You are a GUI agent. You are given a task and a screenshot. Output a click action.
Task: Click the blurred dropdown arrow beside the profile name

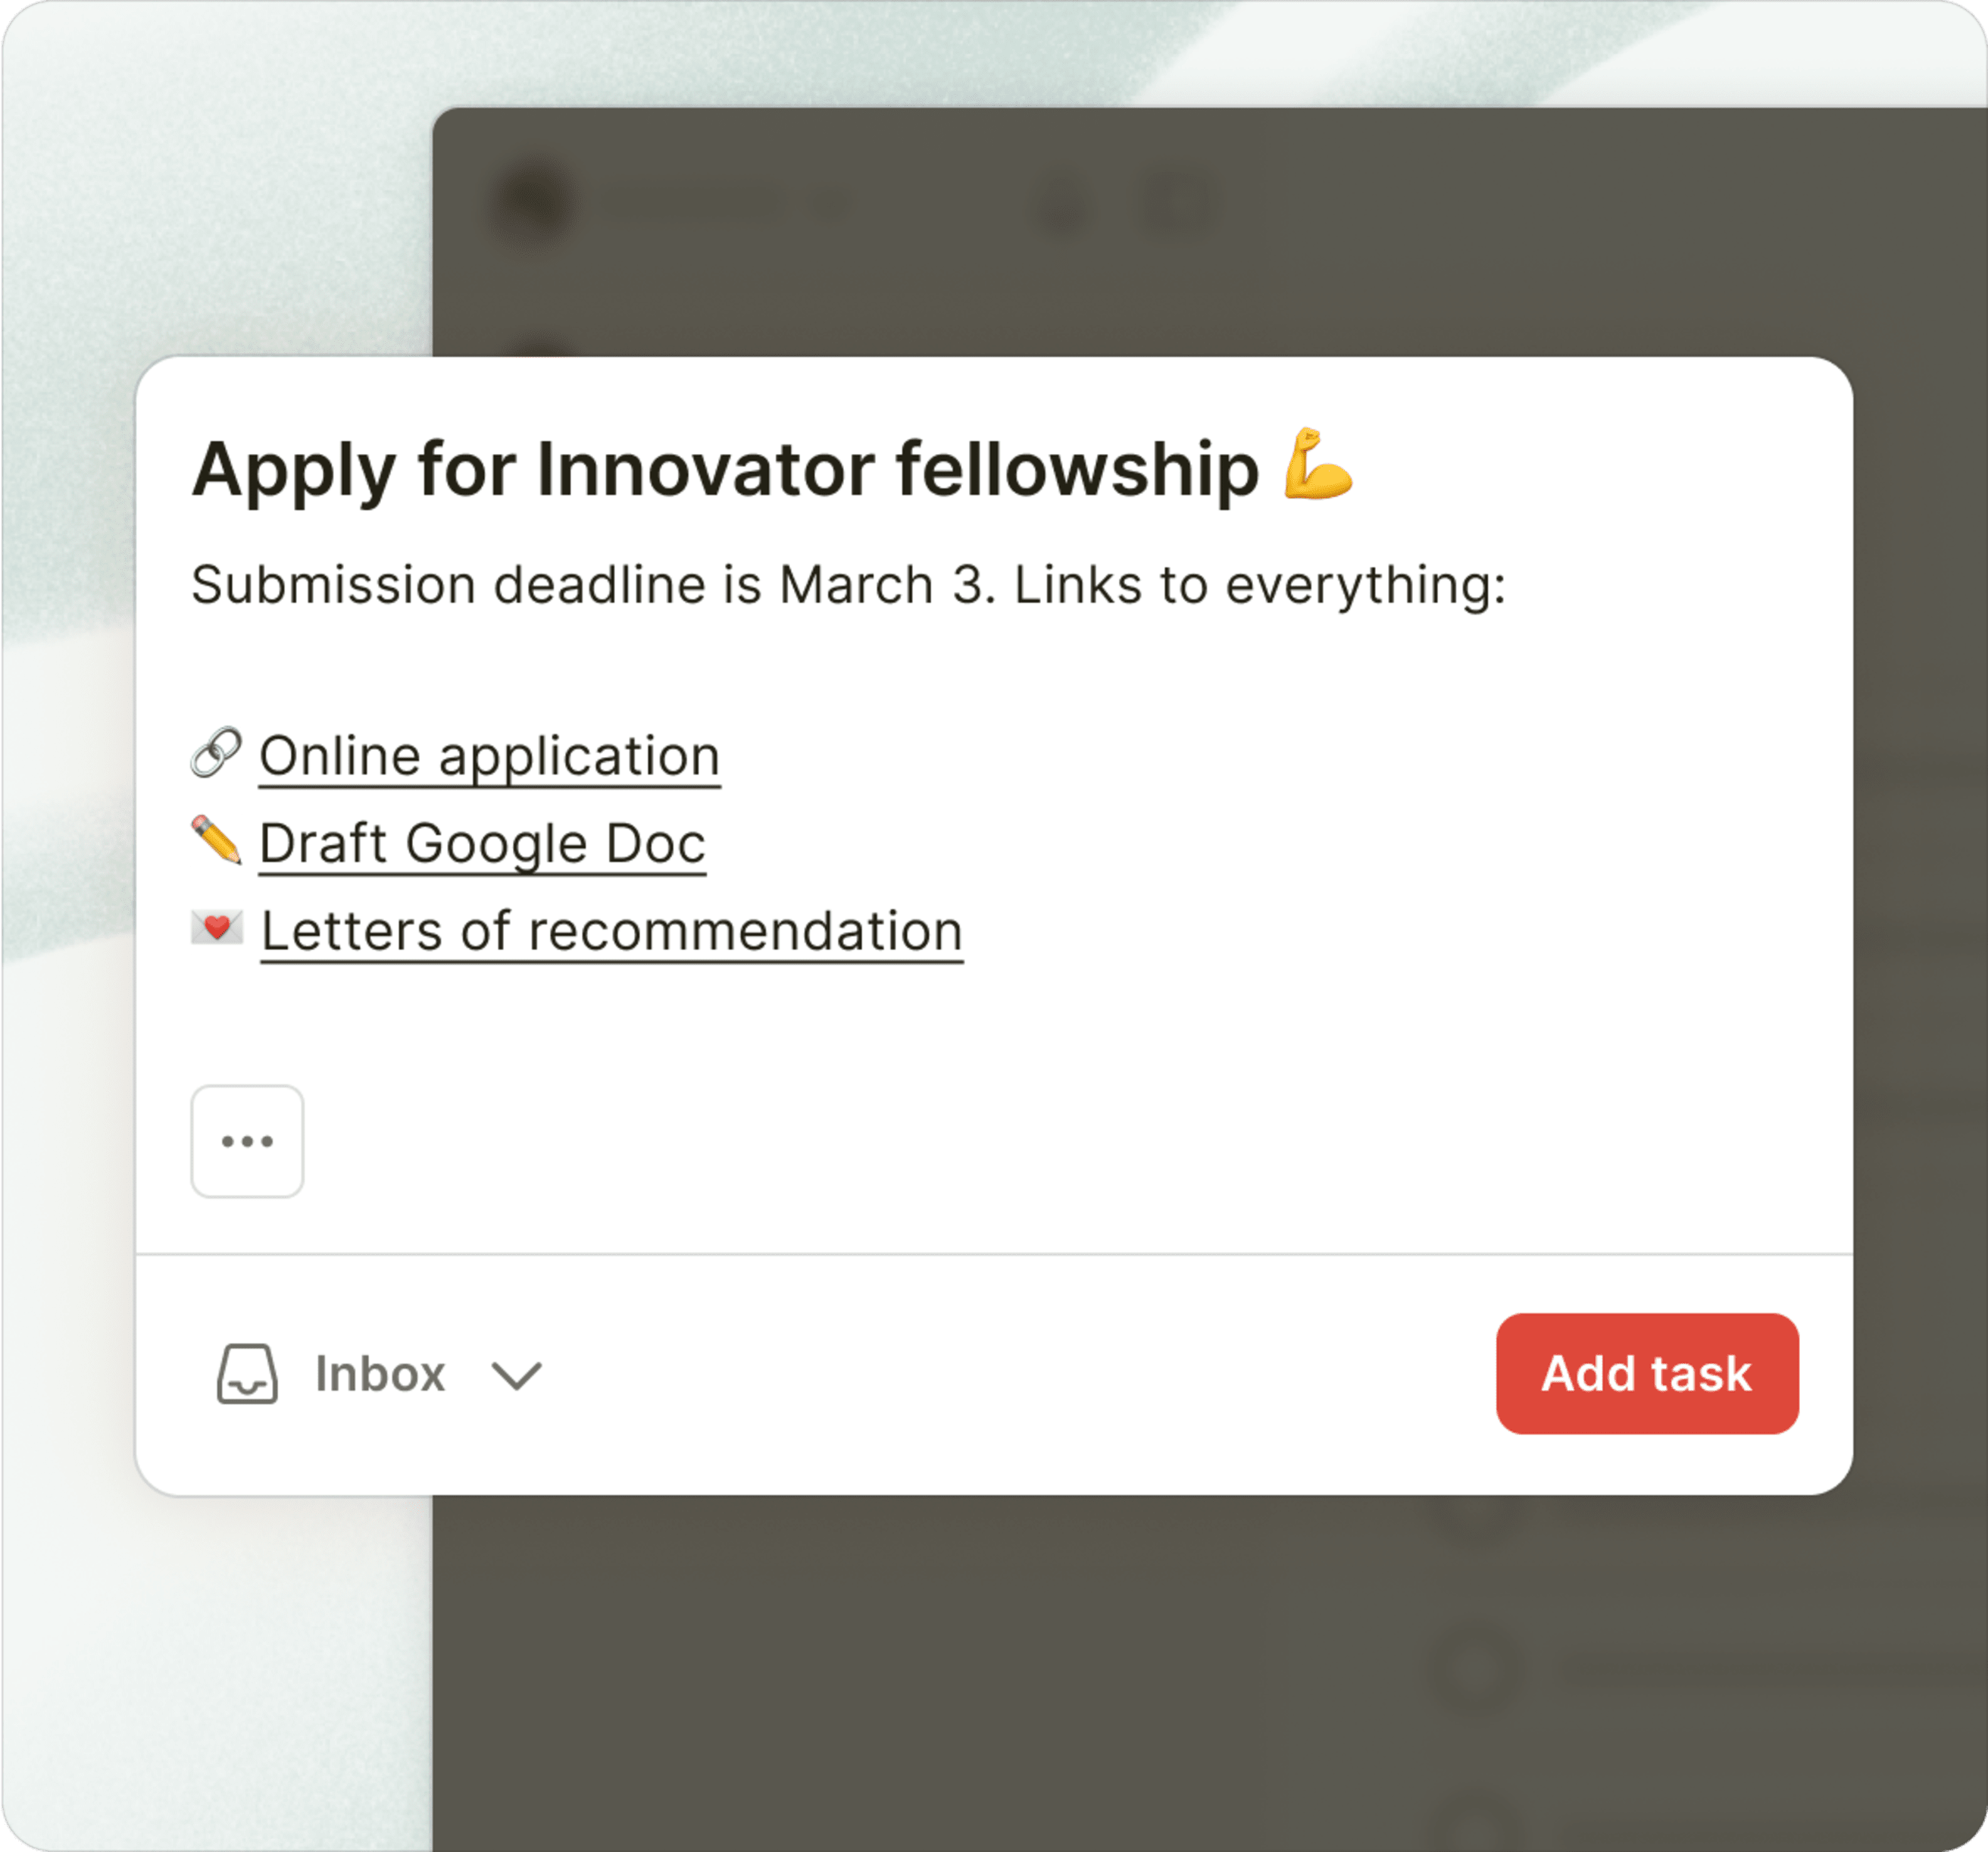pyautogui.click(x=829, y=204)
